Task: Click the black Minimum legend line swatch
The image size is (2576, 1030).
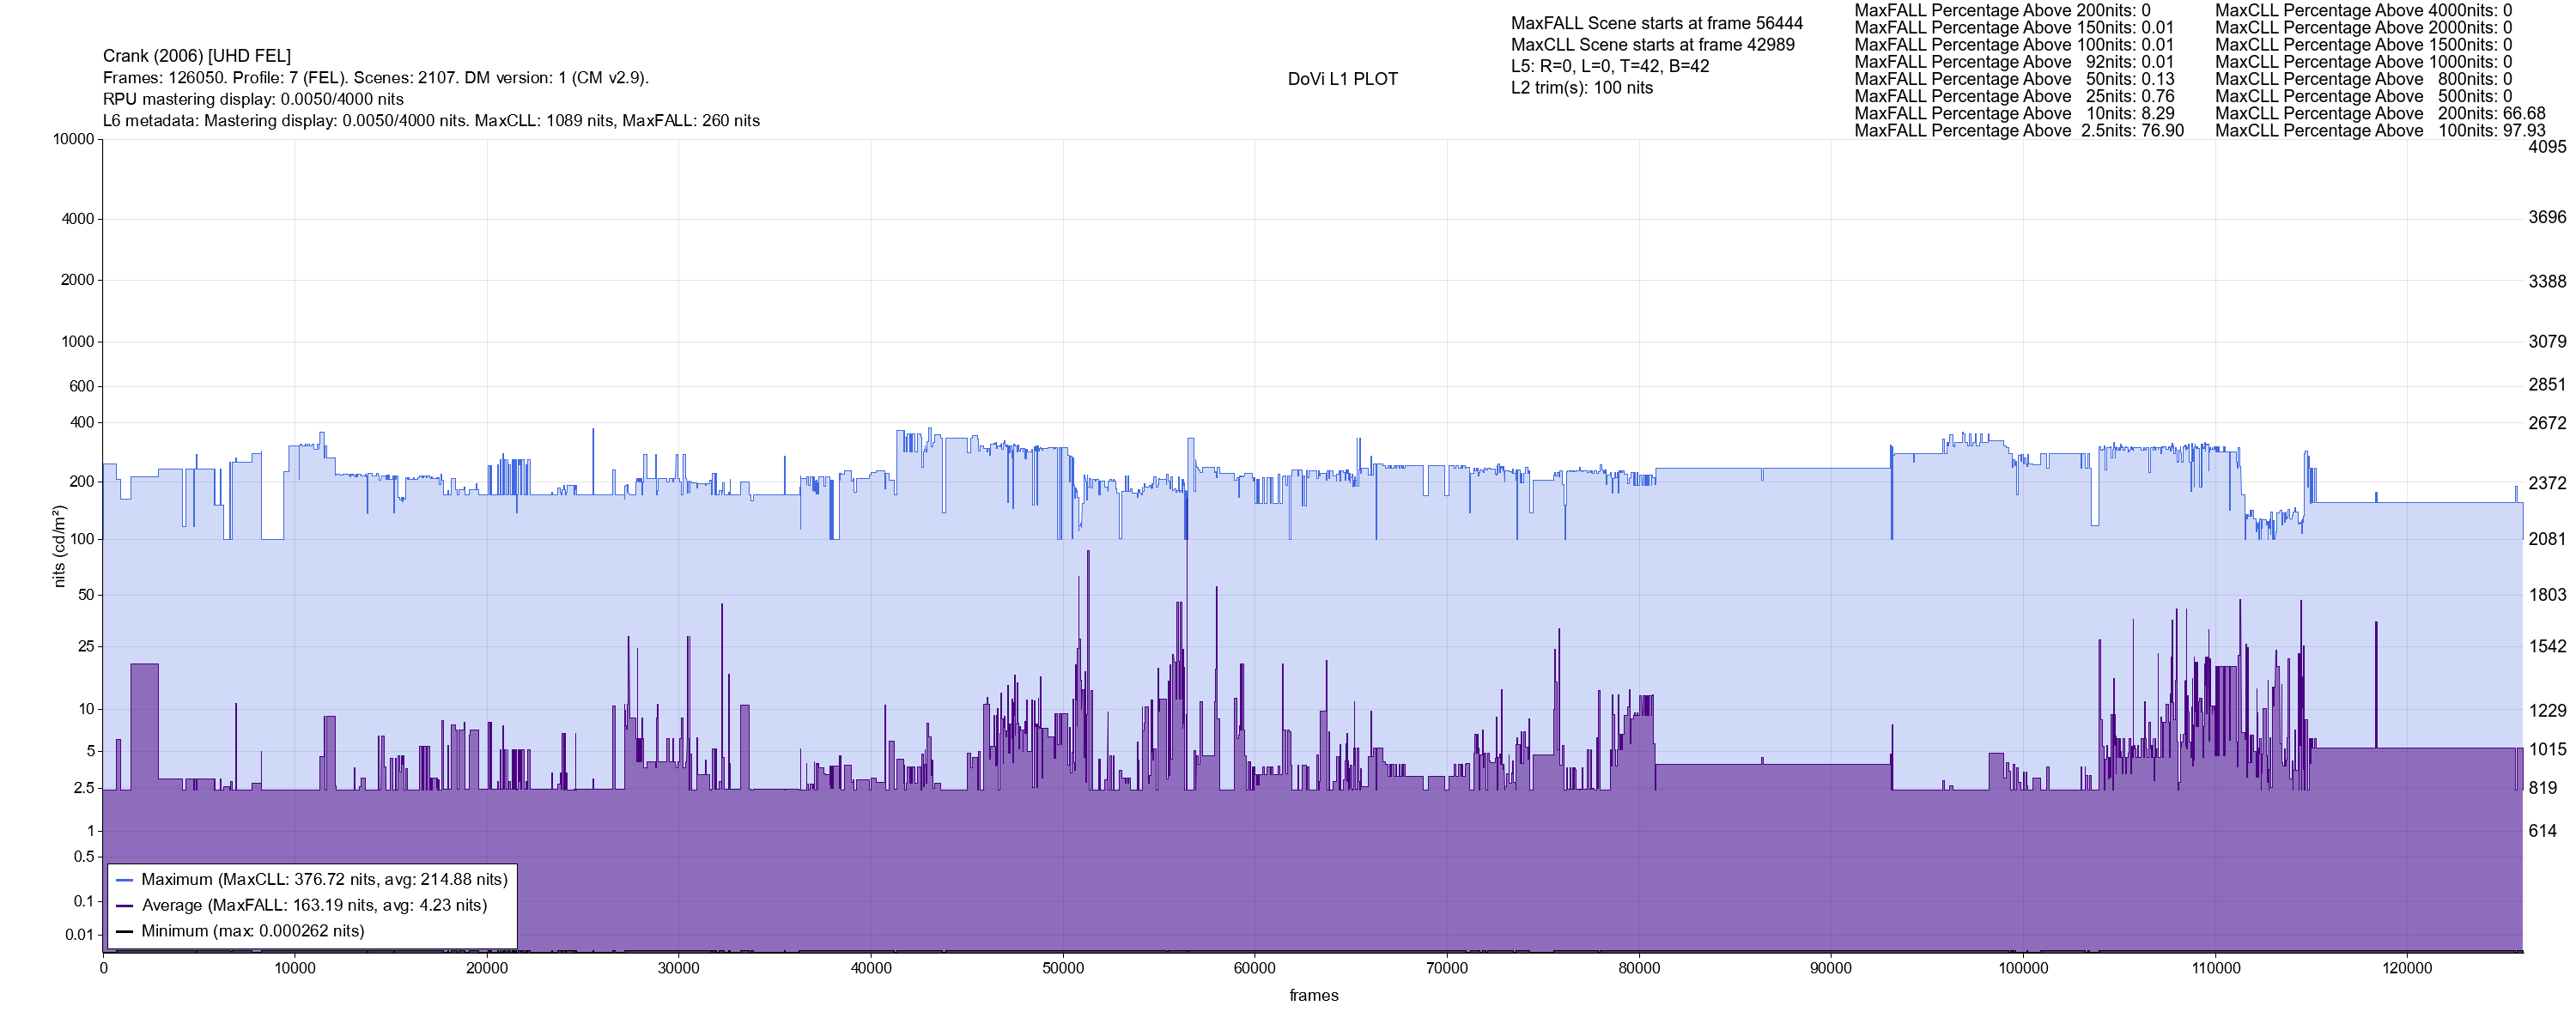Action: pos(124,931)
